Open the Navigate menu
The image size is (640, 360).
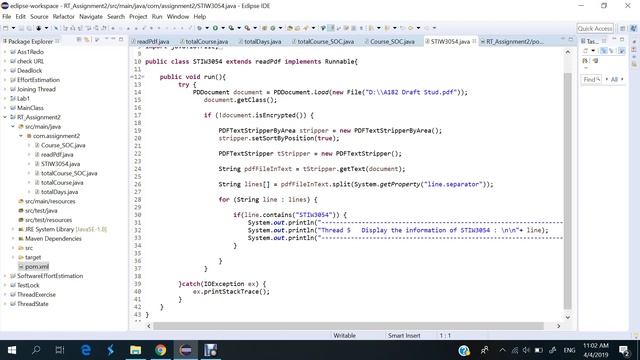pos(91,17)
